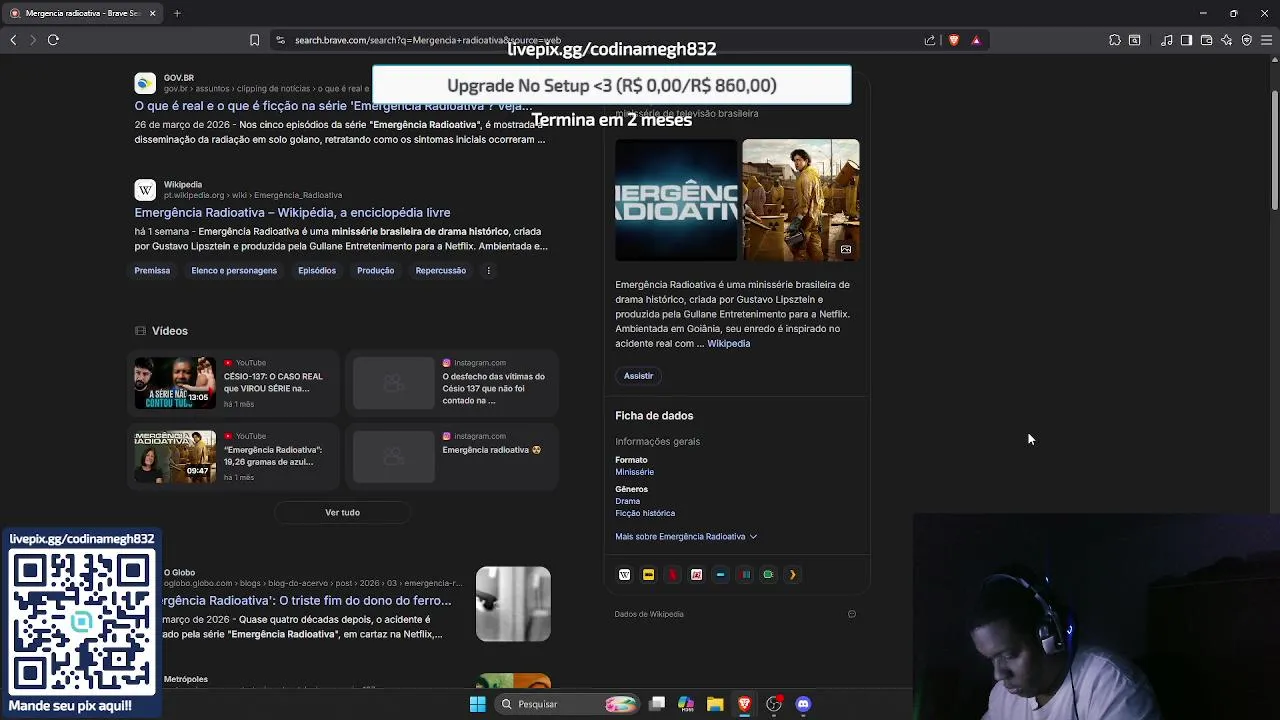Open the Brave Wallet icon
The height and width of the screenshot is (720, 1280).
click(x=1206, y=40)
